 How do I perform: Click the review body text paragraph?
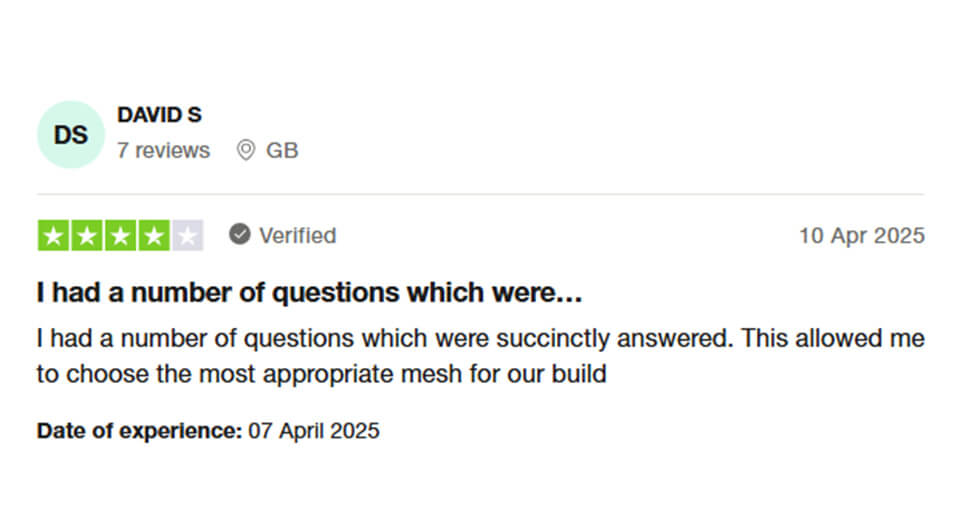point(481,356)
